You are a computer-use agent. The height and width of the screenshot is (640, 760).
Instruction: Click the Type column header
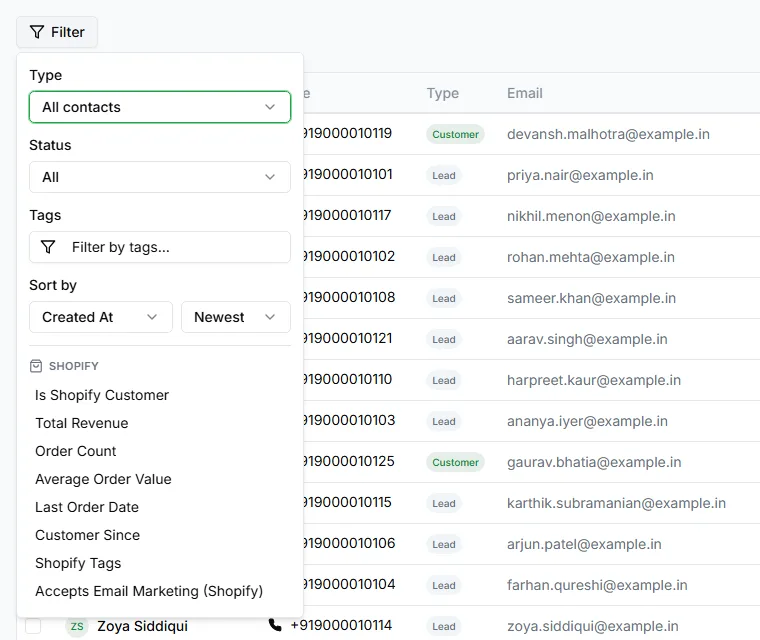point(443,93)
